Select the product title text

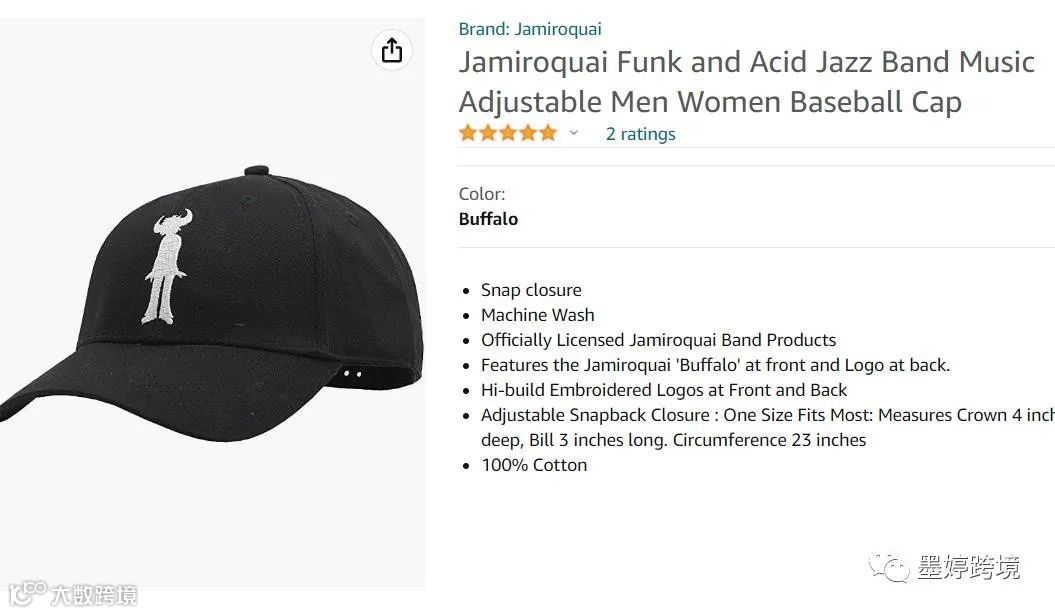(x=746, y=81)
